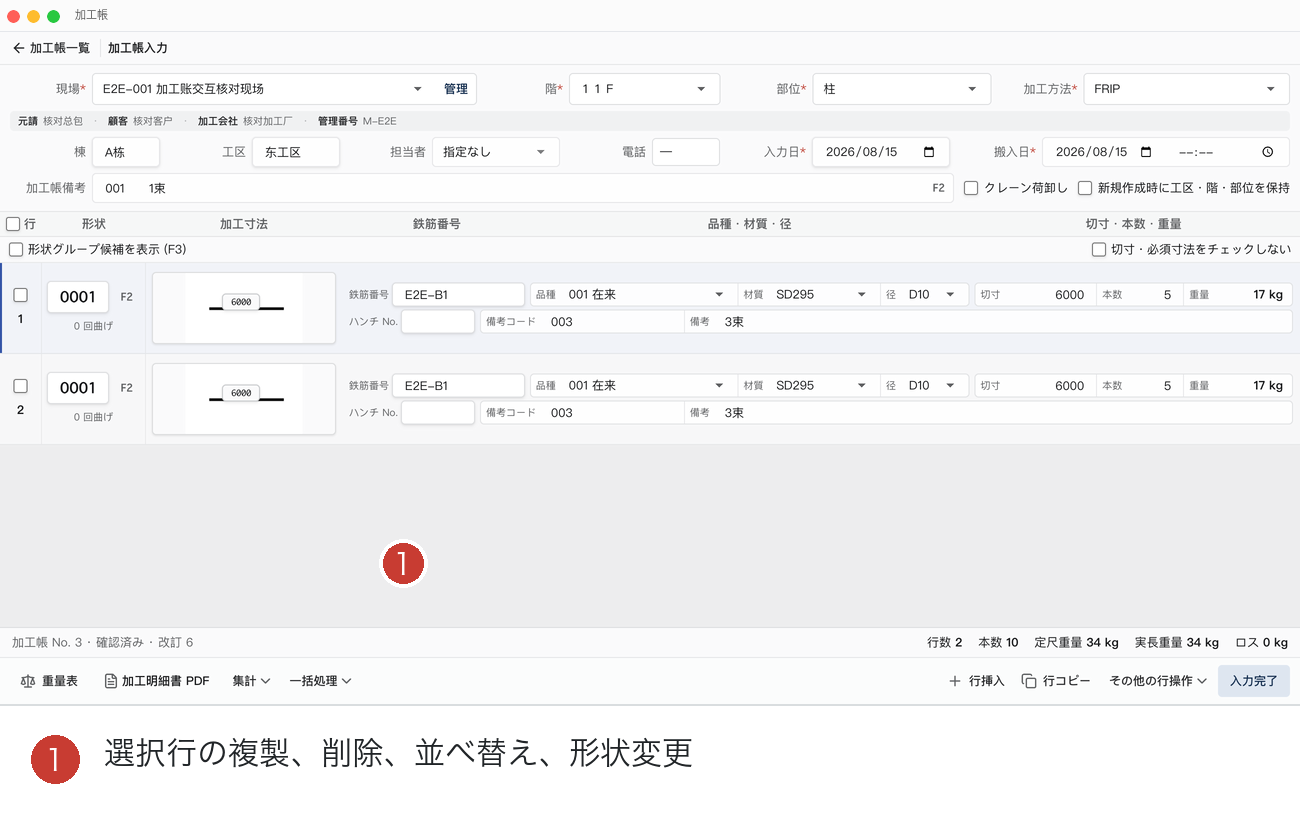Click row 2 shape code 0001 box
1300x814 pixels.
pyautogui.click(x=78, y=388)
